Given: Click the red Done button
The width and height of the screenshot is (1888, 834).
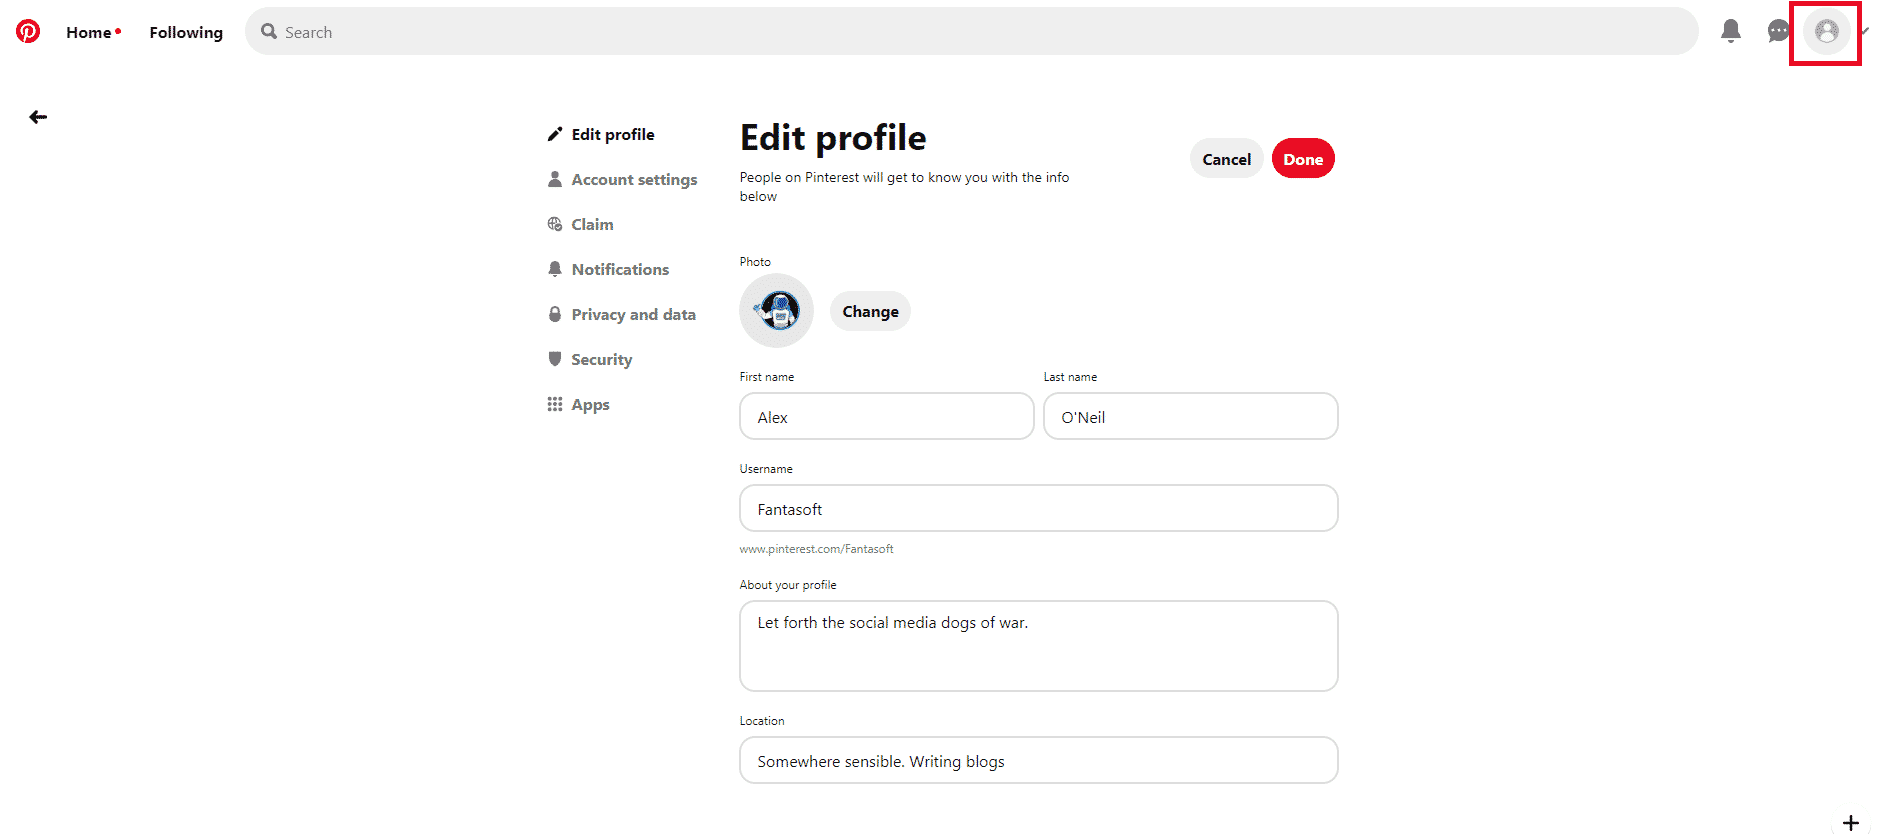Looking at the screenshot, I should click(1303, 159).
